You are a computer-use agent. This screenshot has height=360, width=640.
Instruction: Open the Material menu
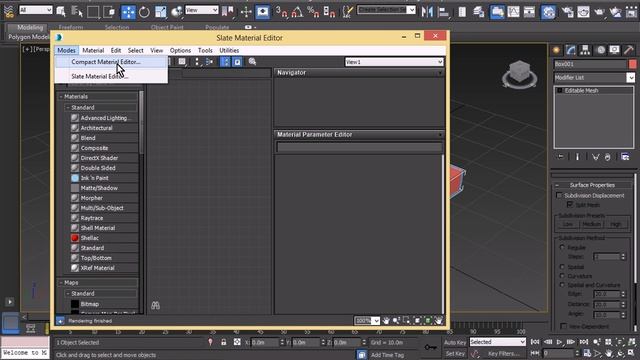93,50
